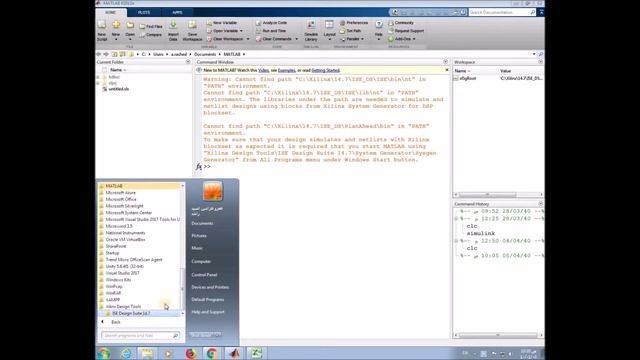The height and width of the screenshot is (360, 640).
Task: Open Windows Media Player from the taskbar
Action: pyautogui.click(x=168, y=353)
